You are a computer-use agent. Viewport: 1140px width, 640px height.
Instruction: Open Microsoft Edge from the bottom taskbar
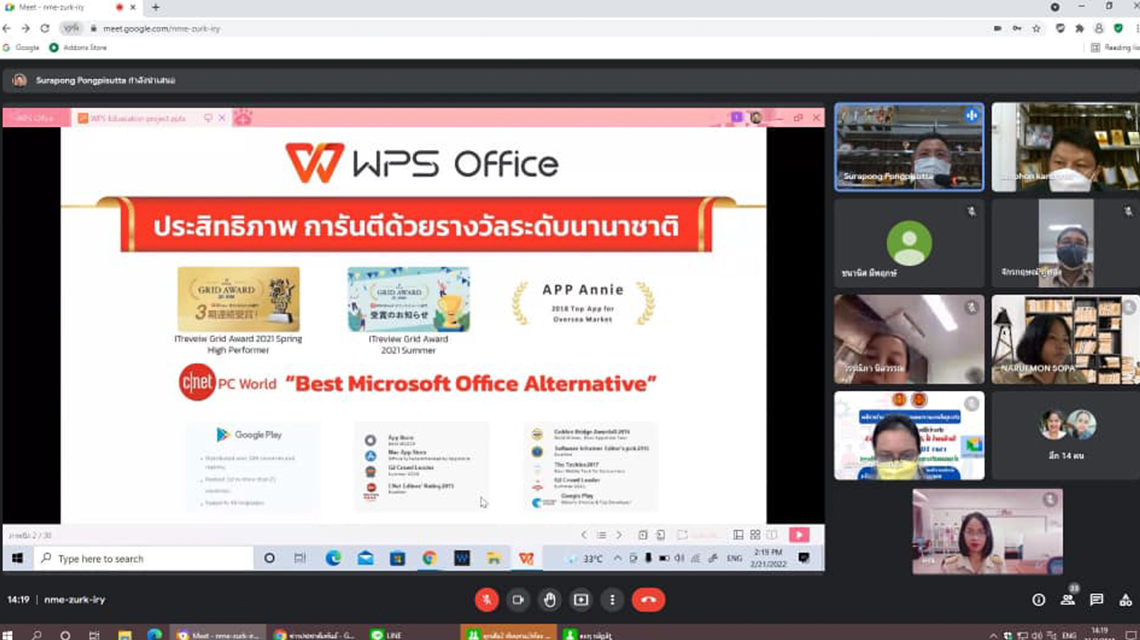click(x=154, y=635)
